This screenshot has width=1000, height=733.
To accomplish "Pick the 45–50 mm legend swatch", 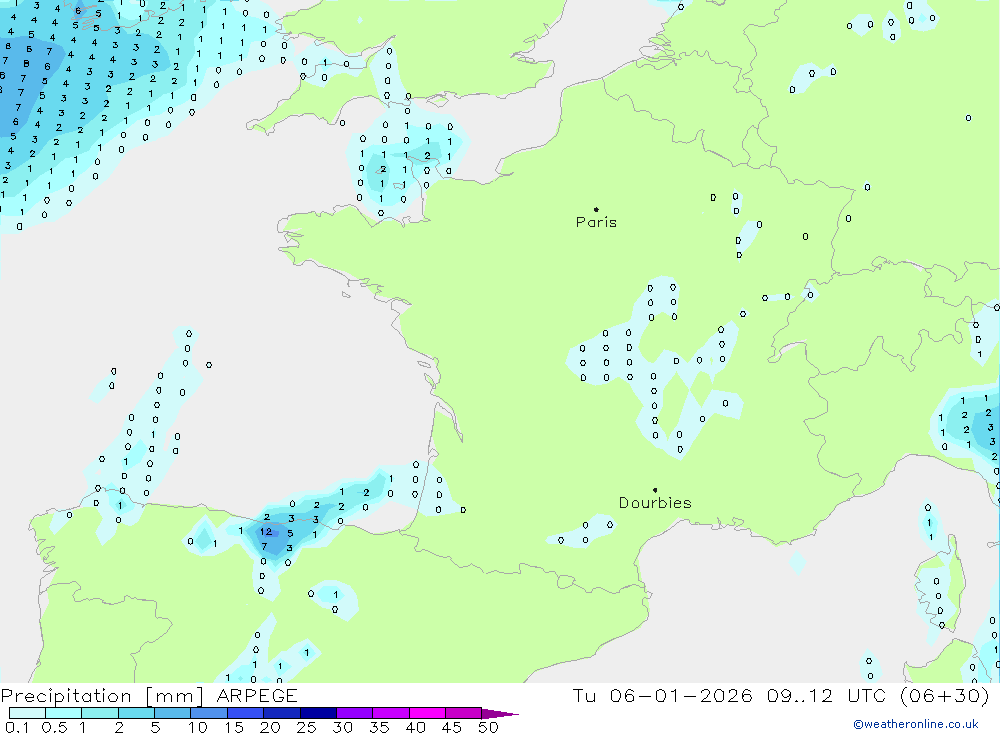I will (x=464, y=713).
